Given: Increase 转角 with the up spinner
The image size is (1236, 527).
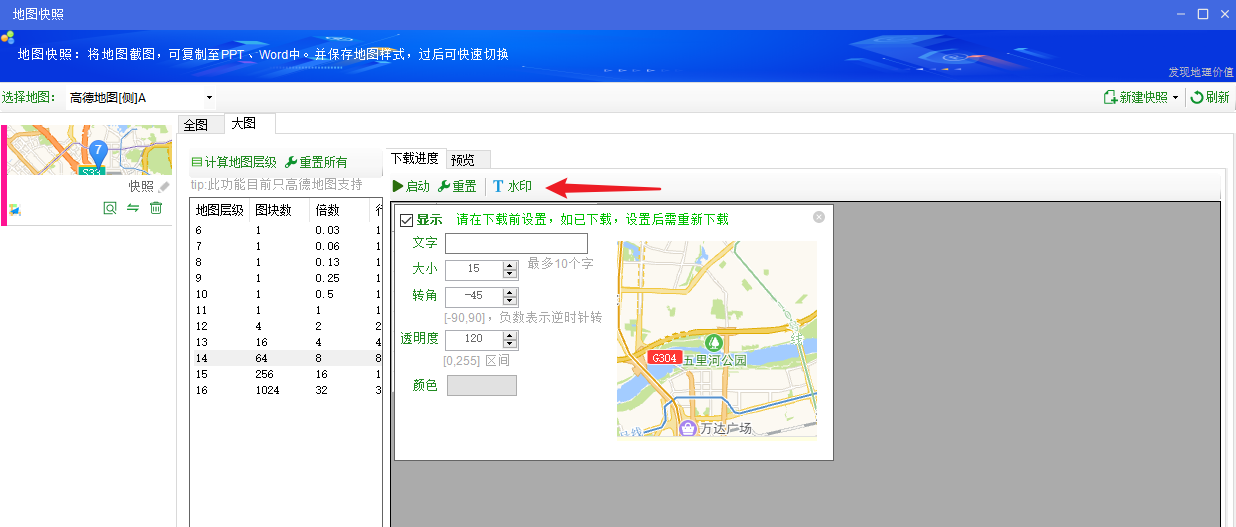Looking at the screenshot, I should 510,292.
